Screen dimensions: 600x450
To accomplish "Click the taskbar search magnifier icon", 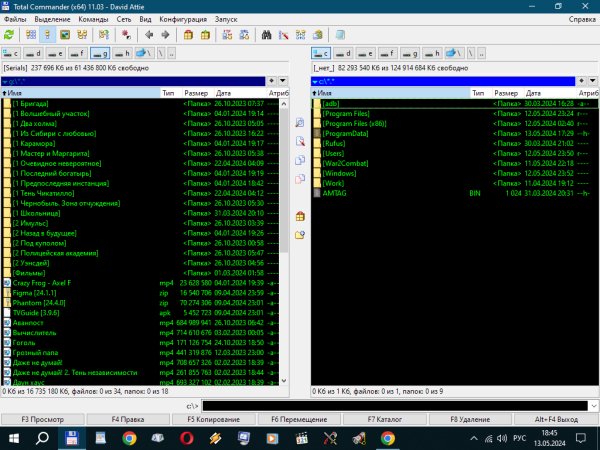I will 42,439.
